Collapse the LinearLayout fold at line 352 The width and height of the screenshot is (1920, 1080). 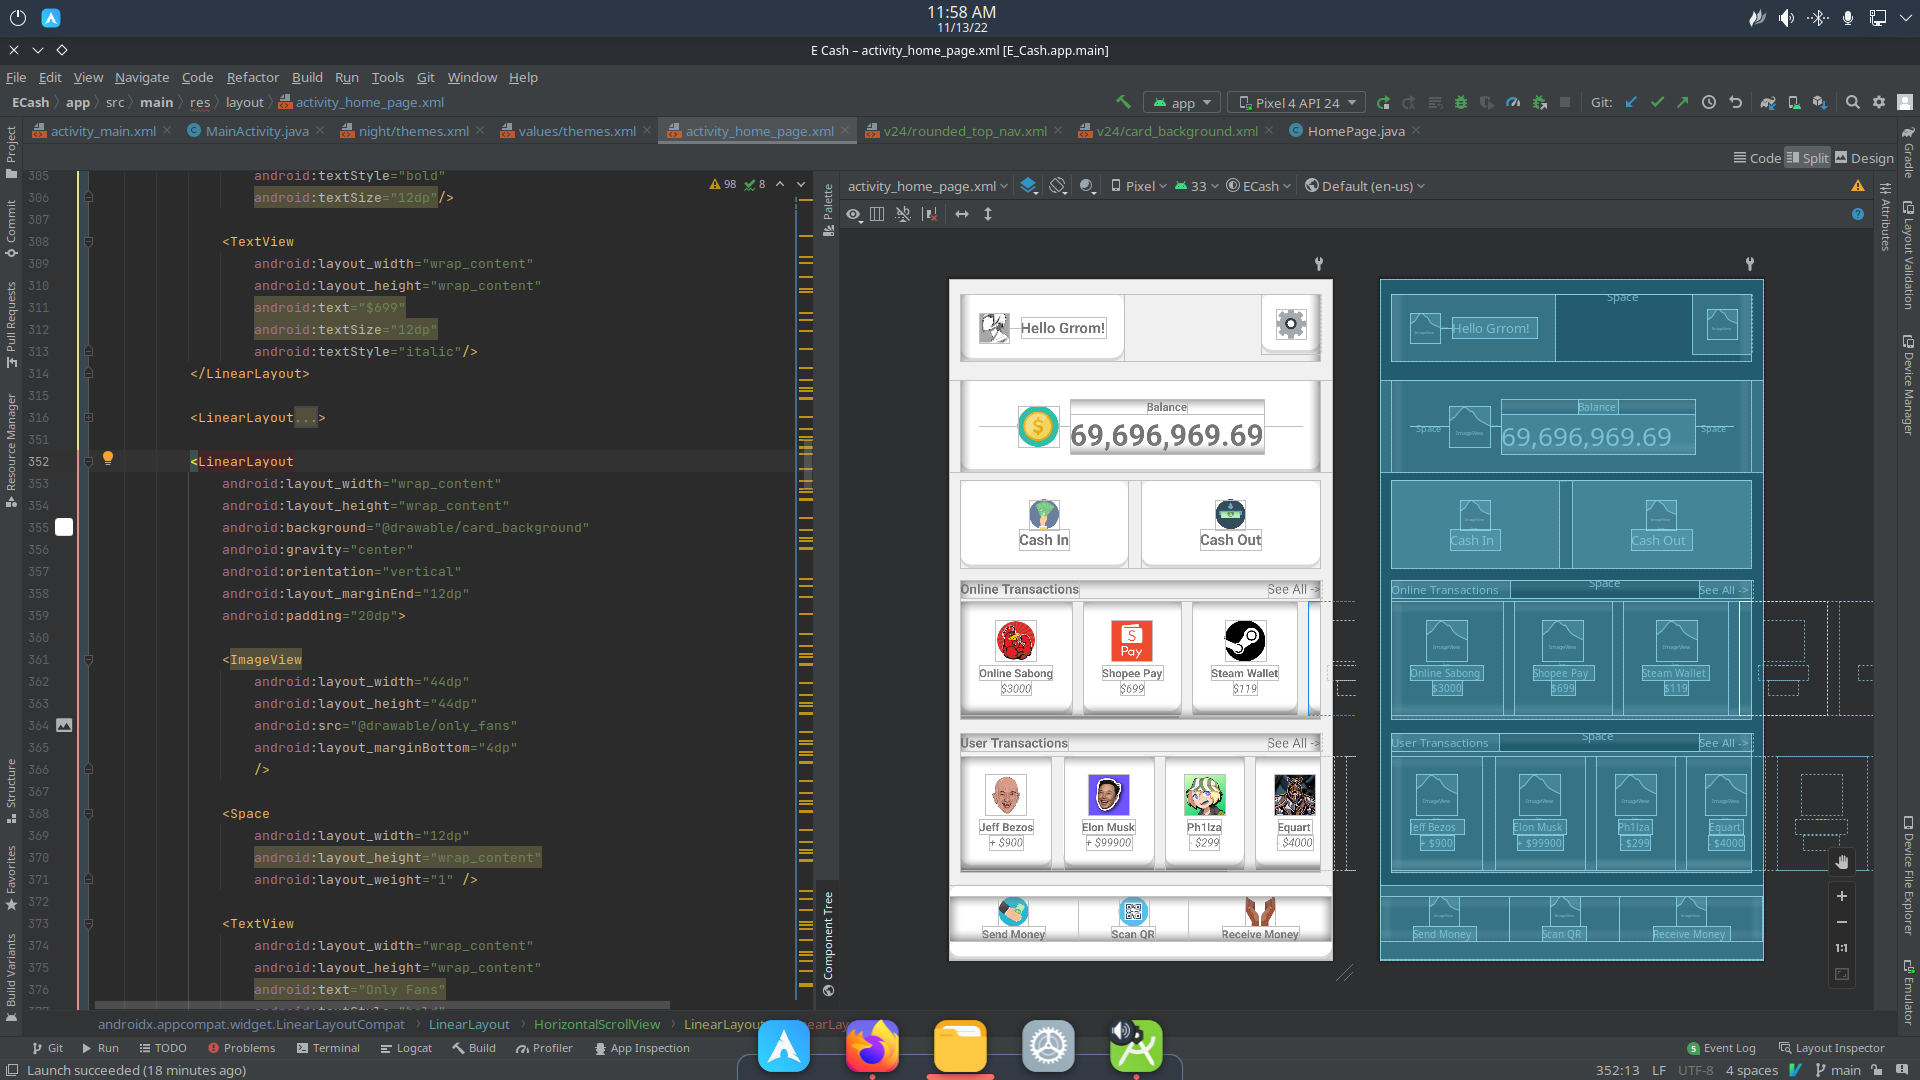(x=88, y=462)
